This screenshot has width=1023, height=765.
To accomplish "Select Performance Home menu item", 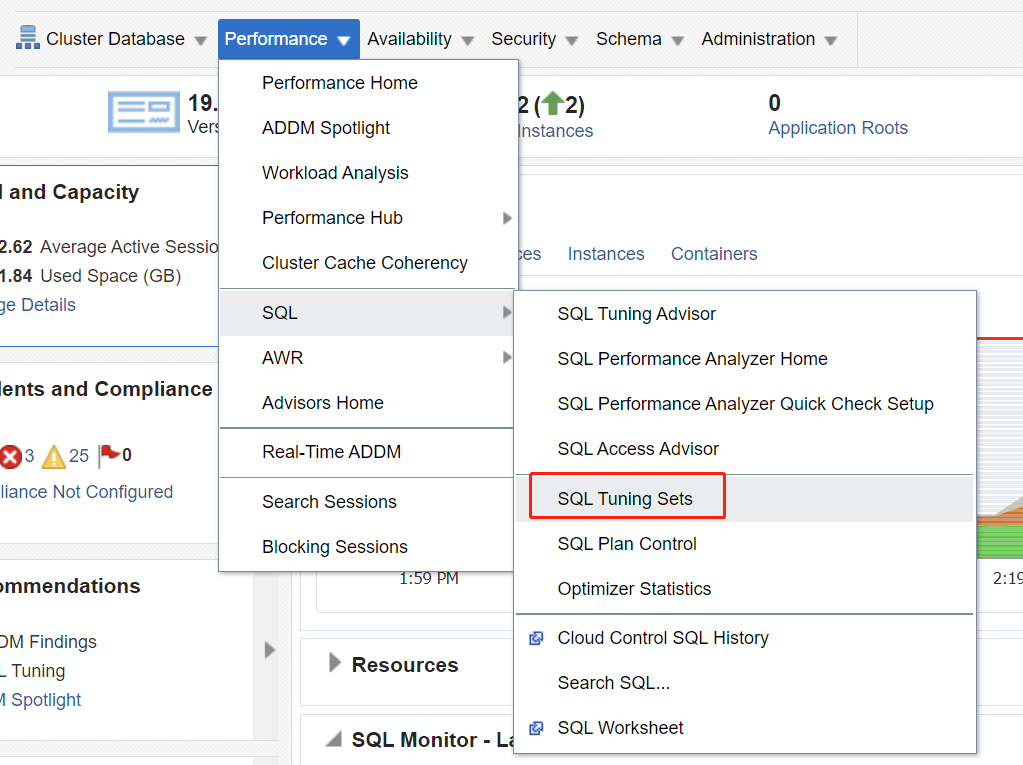I will point(369,83).
